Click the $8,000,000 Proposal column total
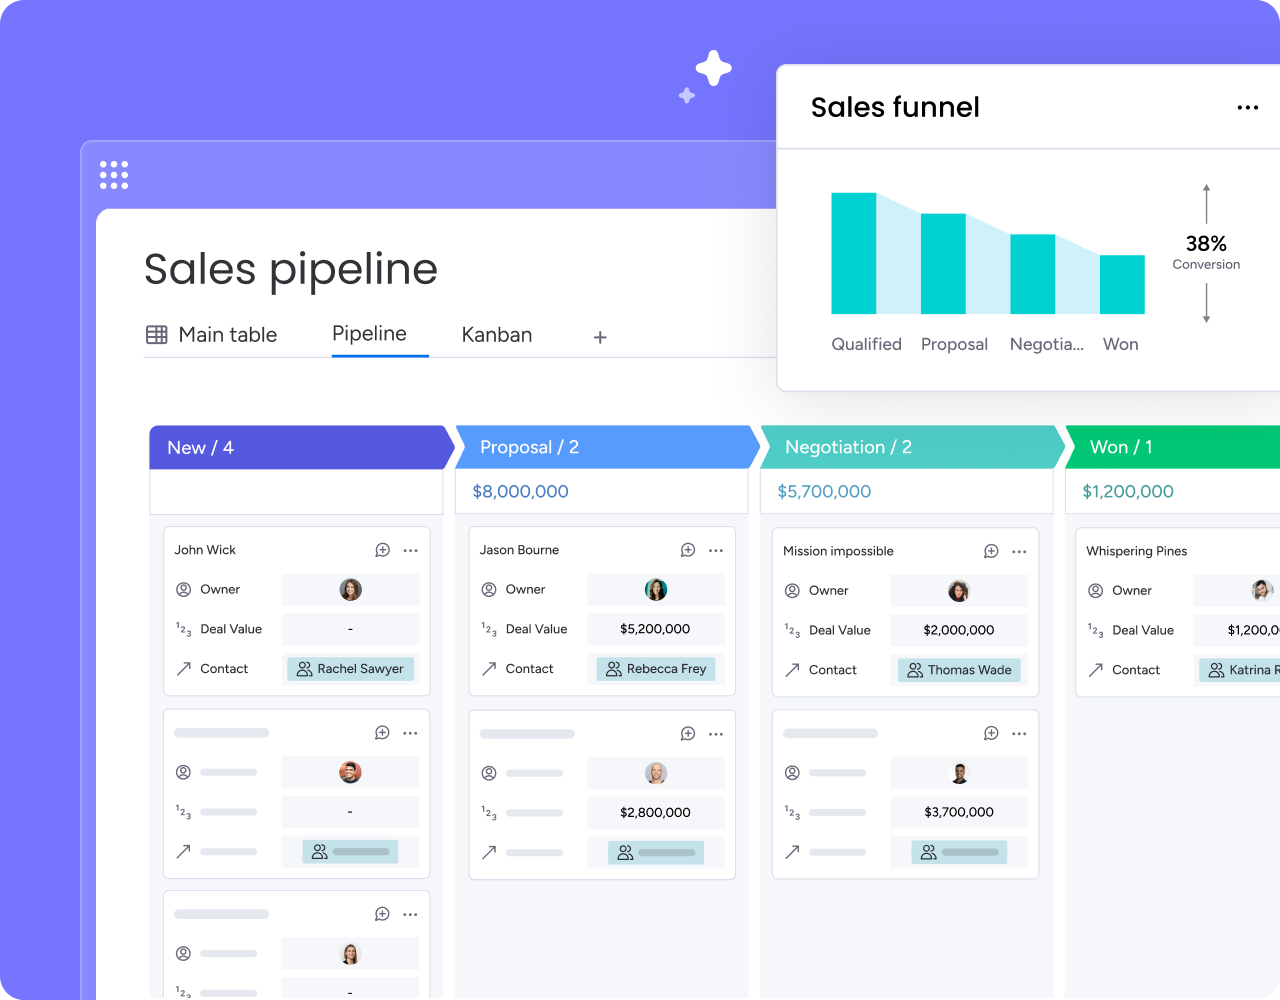 coord(520,491)
